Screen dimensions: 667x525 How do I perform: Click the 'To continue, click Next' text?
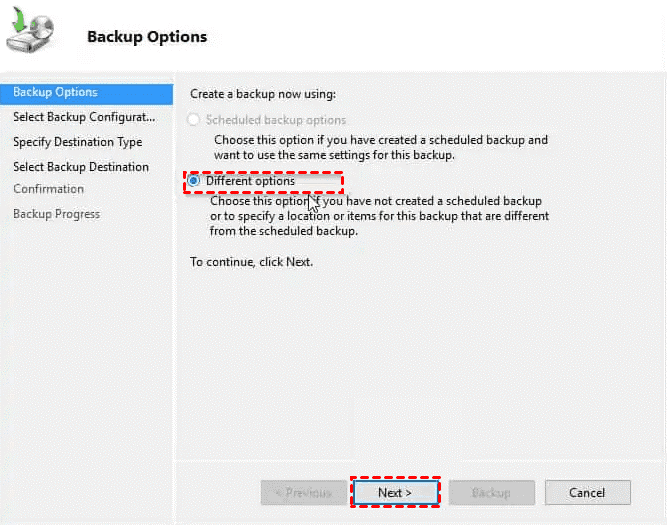tap(251, 262)
